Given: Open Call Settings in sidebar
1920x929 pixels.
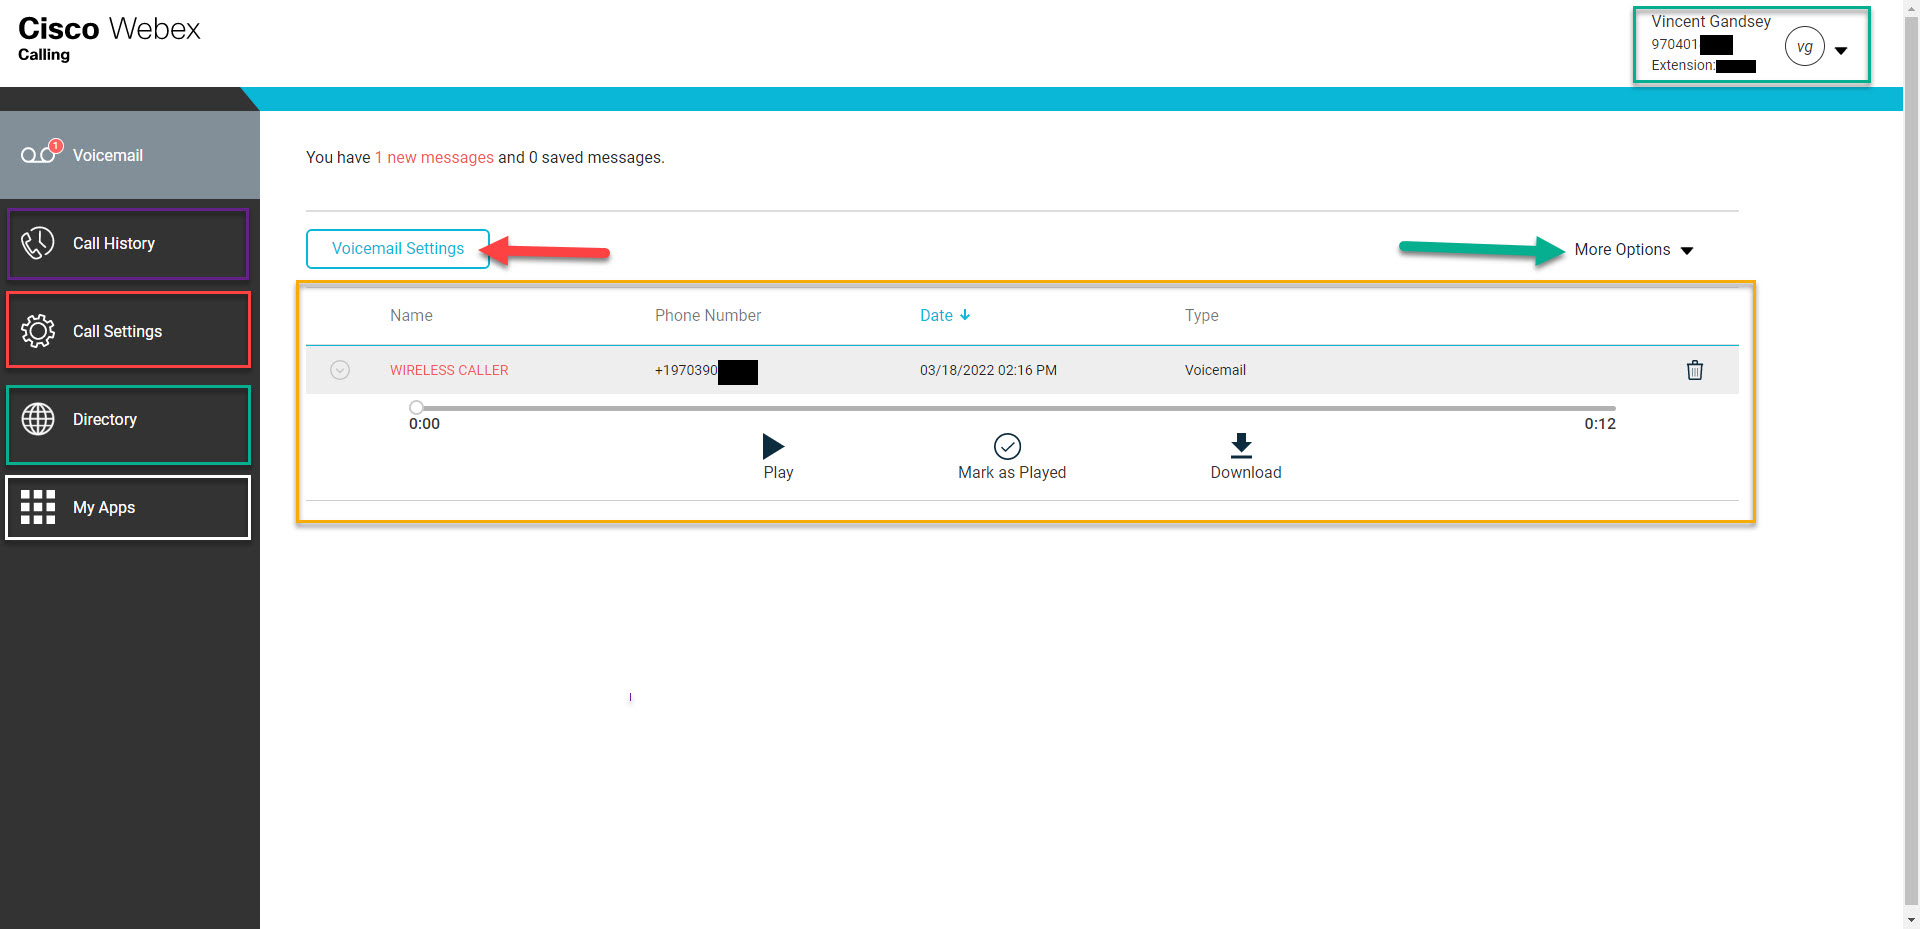Looking at the screenshot, I should point(128,331).
